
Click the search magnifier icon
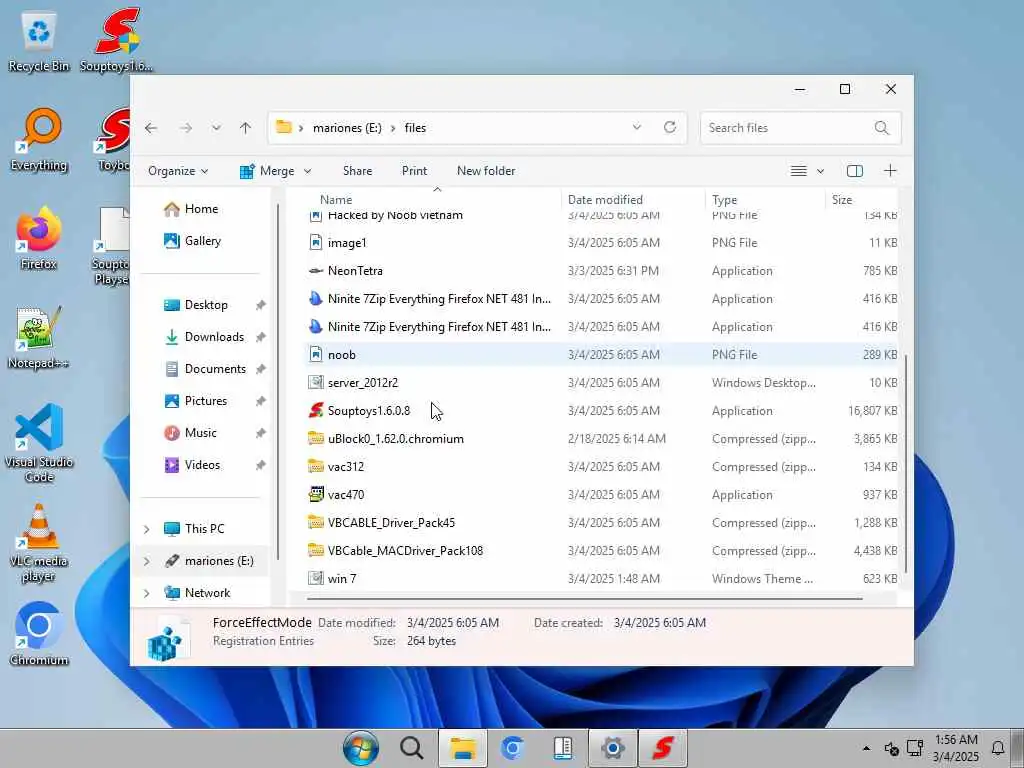coord(882,128)
